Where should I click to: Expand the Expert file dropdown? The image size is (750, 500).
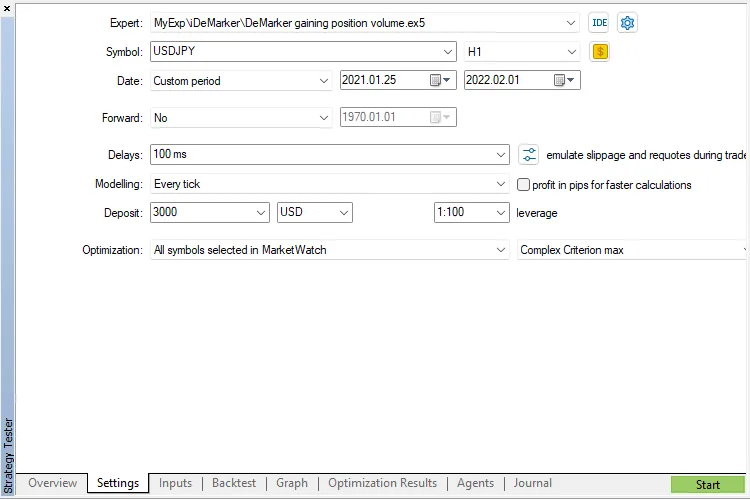[571, 23]
